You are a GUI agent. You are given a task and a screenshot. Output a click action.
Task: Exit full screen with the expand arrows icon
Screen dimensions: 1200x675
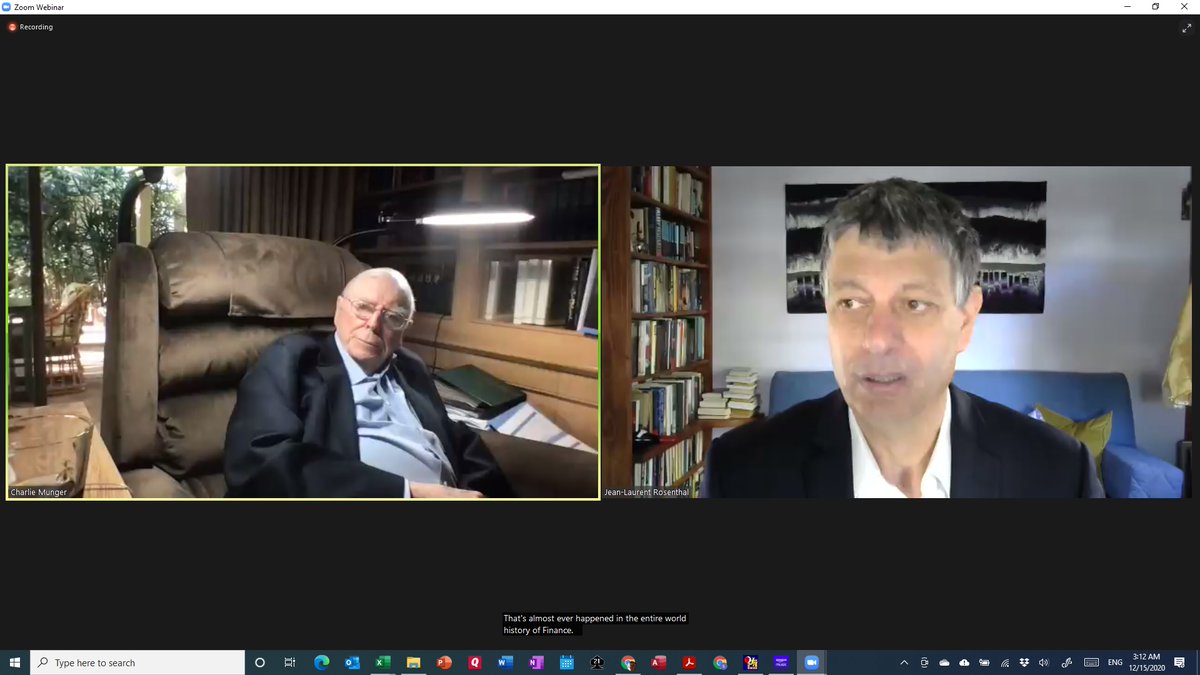tap(1186, 28)
